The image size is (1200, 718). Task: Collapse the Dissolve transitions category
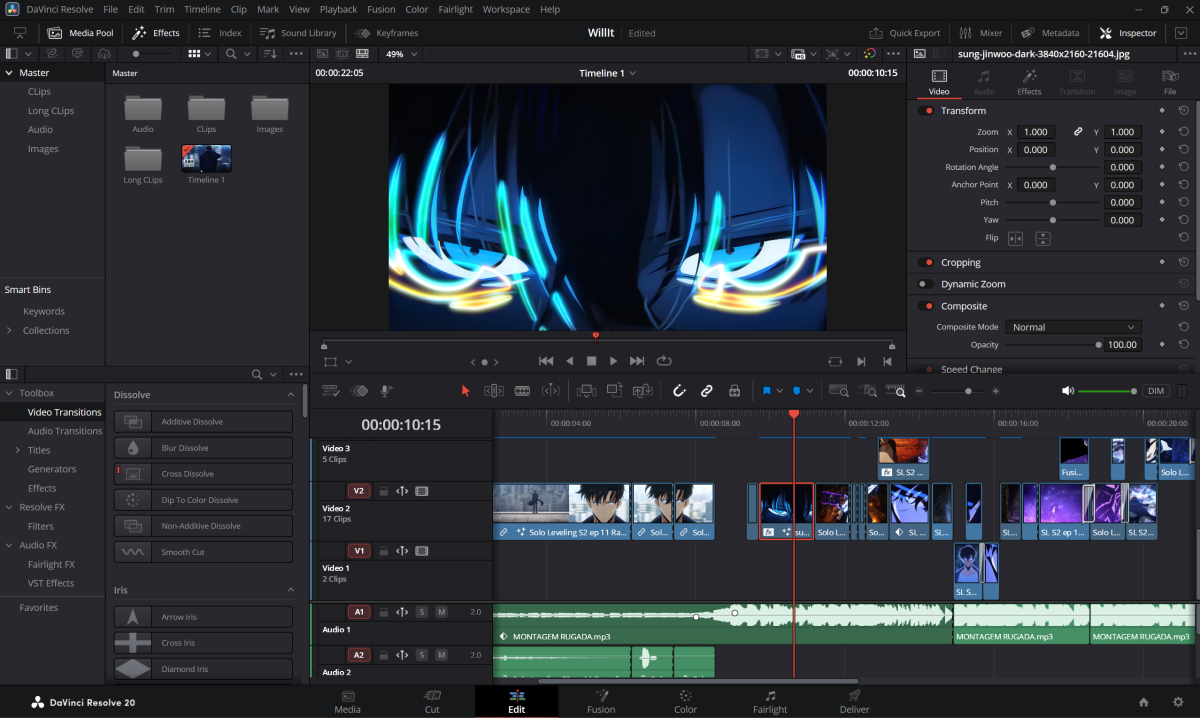pos(291,395)
